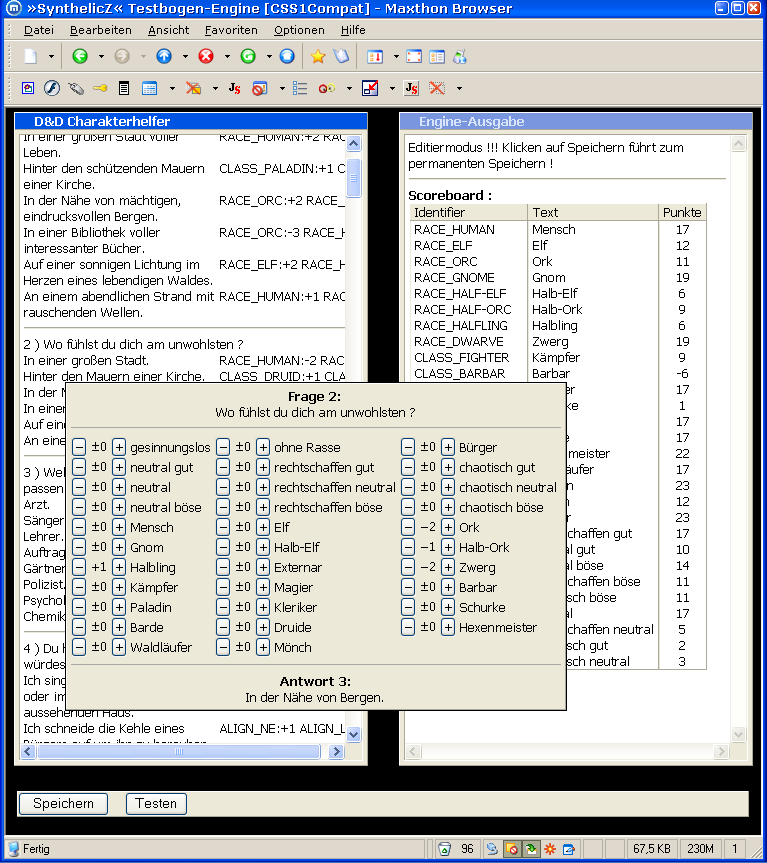Click left panel horizontal scroll-right arrow
Image resolution: width=767 pixels, height=863 pixels.
(x=336, y=751)
